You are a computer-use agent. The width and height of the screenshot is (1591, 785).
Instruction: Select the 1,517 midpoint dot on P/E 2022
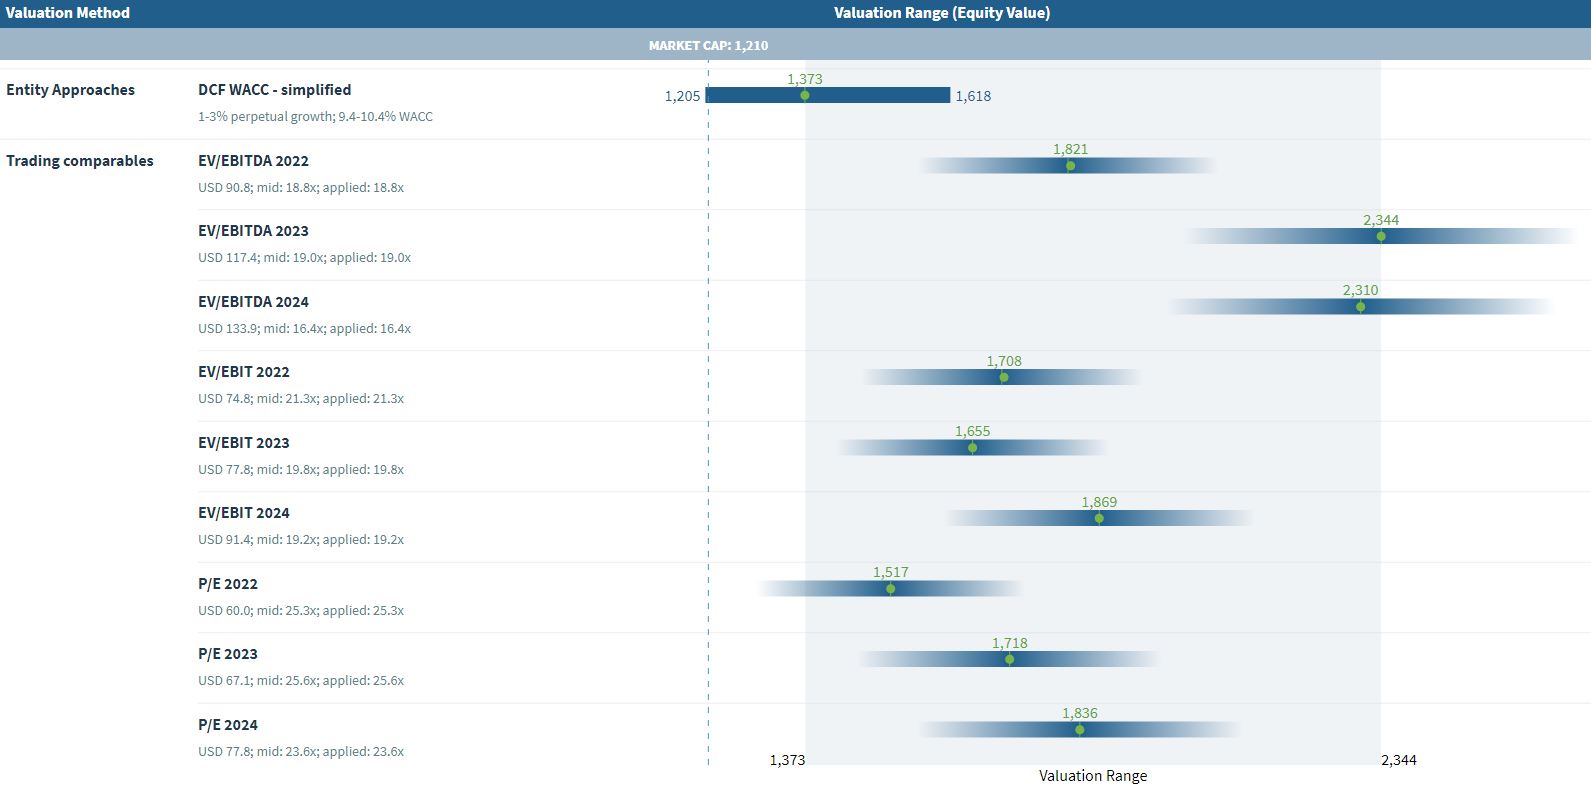pyautogui.click(x=890, y=589)
